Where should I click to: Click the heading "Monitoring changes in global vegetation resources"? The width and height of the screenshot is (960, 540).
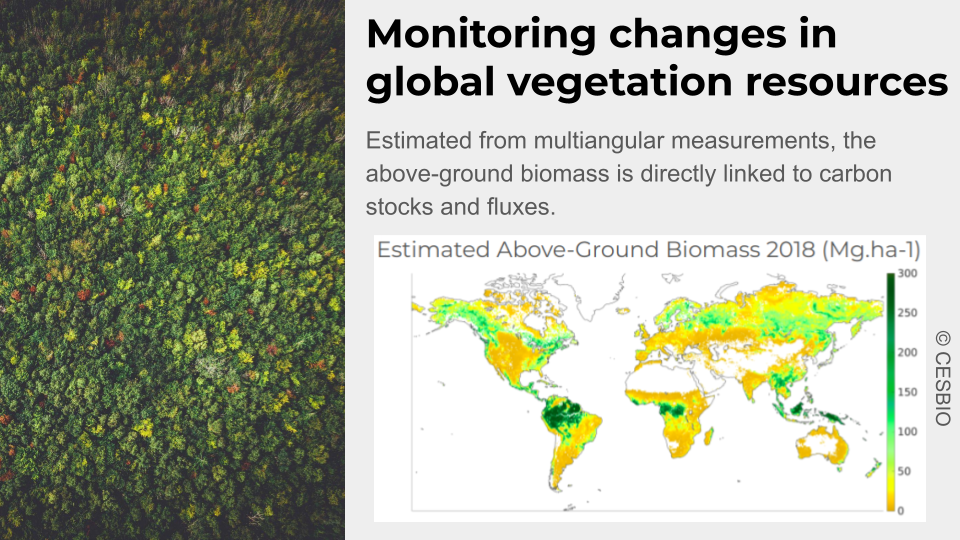coord(656,58)
